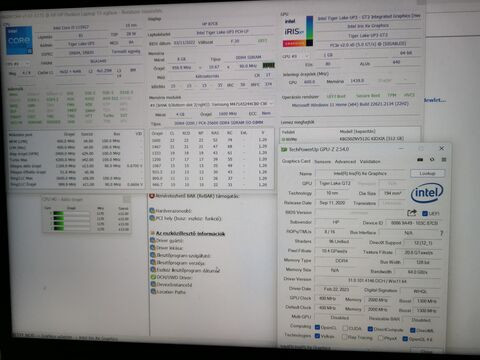Click icon next to Driver leírása
Screen dimensions: 480x360
click(x=153, y=248)
